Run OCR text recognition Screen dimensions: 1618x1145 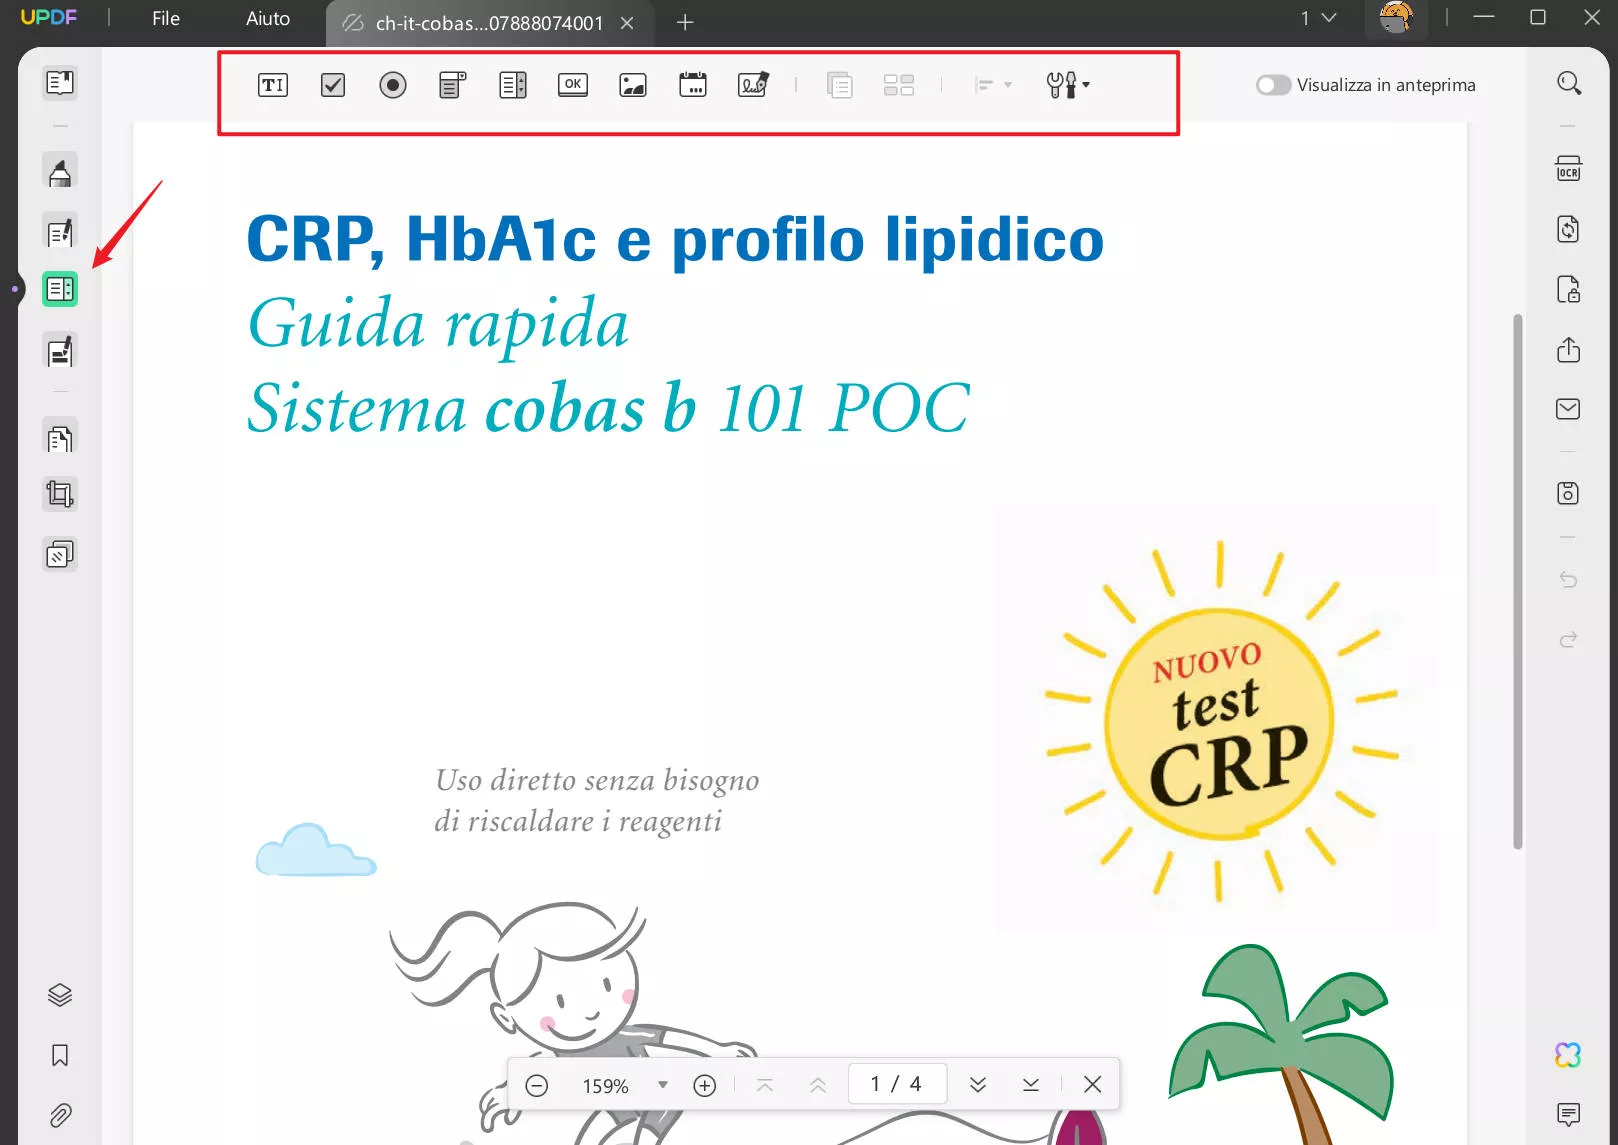(1569, 169)
